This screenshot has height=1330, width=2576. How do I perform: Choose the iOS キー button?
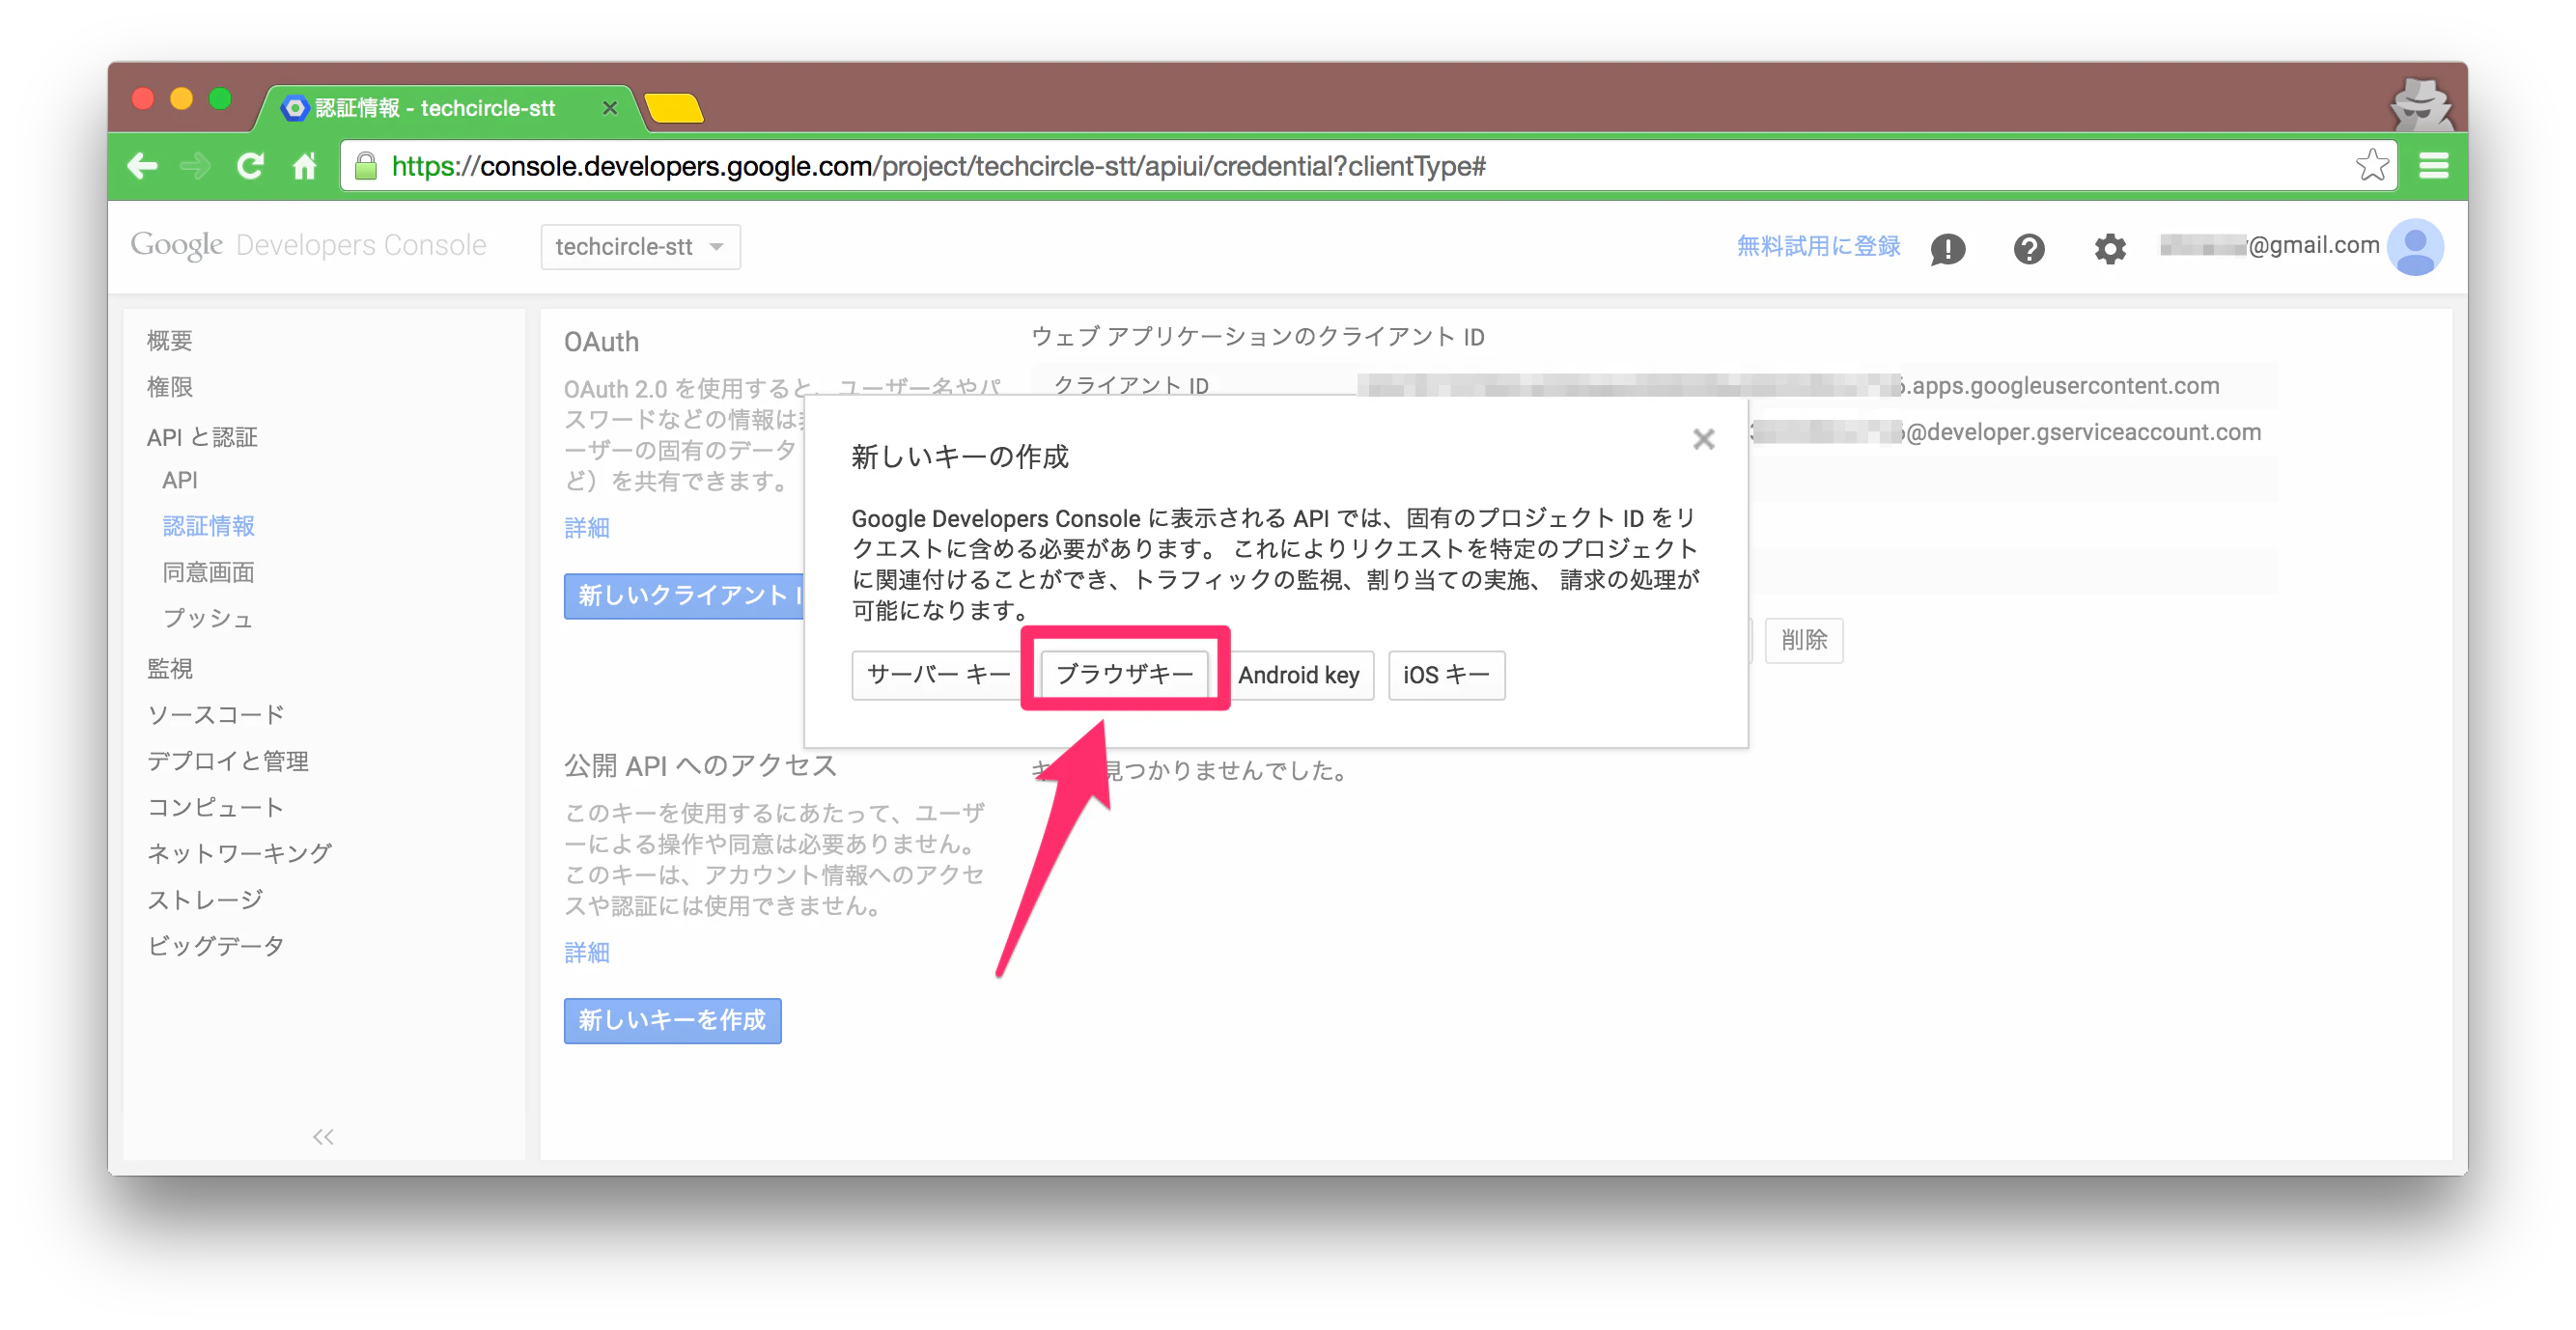1446,675
